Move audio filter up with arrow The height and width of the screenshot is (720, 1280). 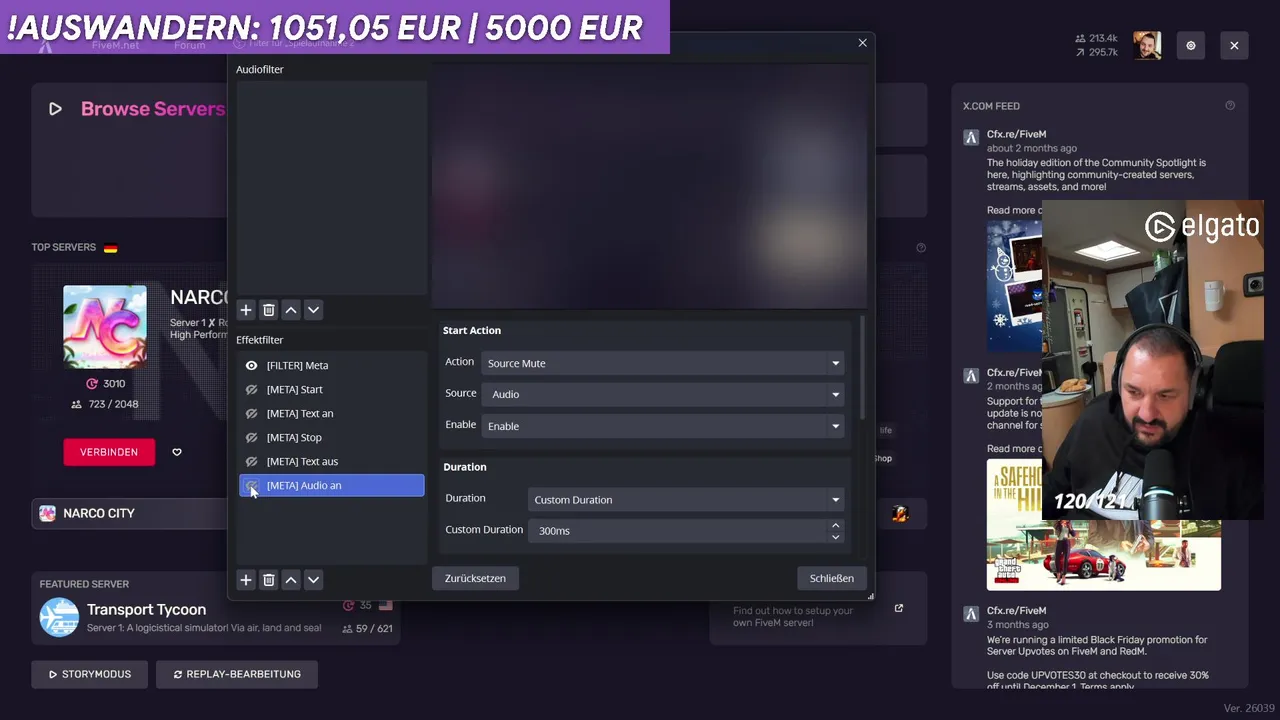click(x=291, y=310)
